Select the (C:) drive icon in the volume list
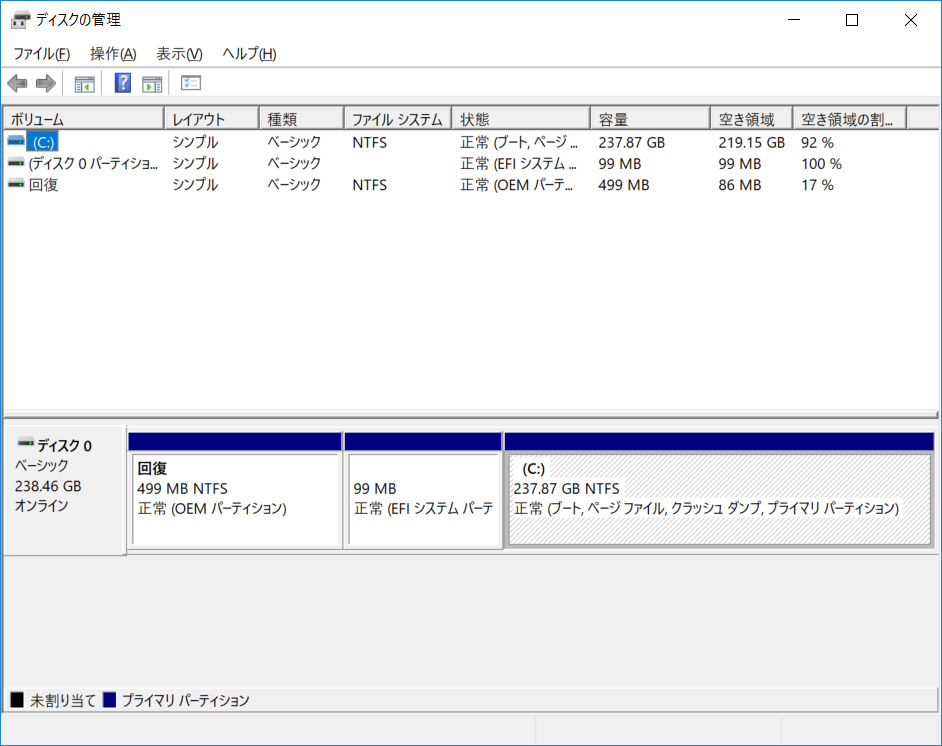 tap(14, 142)
